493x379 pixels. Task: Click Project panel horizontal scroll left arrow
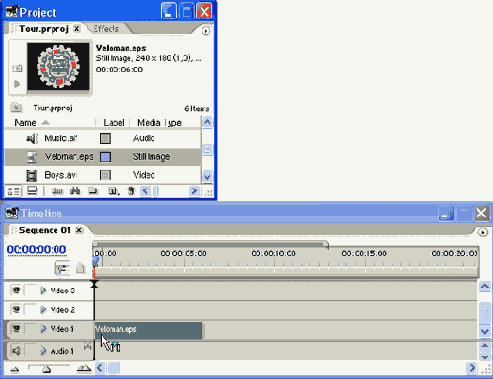coord(145,191)
